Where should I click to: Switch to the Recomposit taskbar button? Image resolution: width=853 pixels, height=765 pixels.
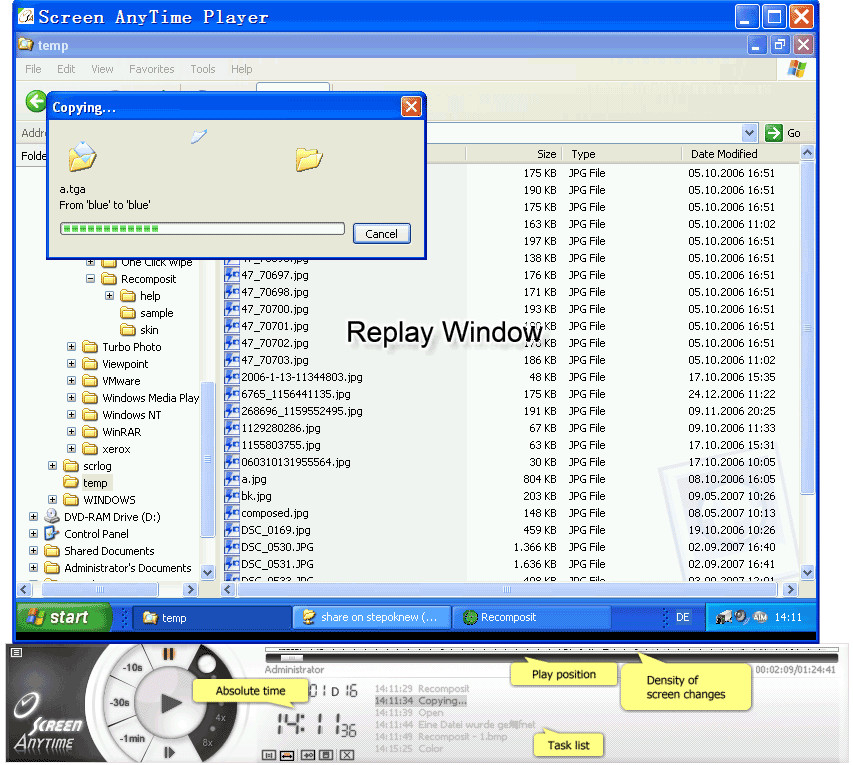(531, 618)
